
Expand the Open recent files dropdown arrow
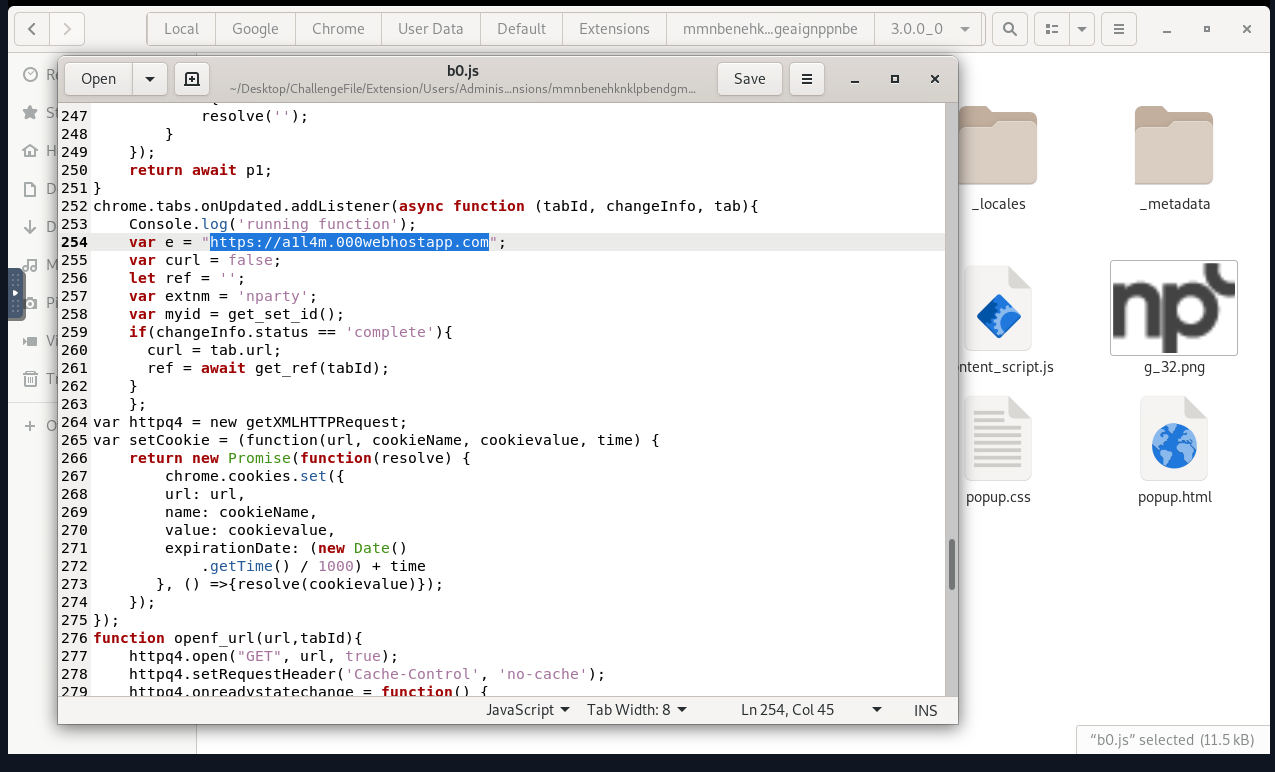[150, 79]
